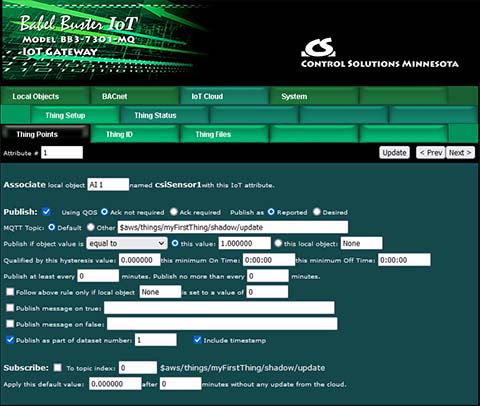The image size is (480, 406).
Task: Open the 'equal to' comparison dropdown
Action: (127, 243)
